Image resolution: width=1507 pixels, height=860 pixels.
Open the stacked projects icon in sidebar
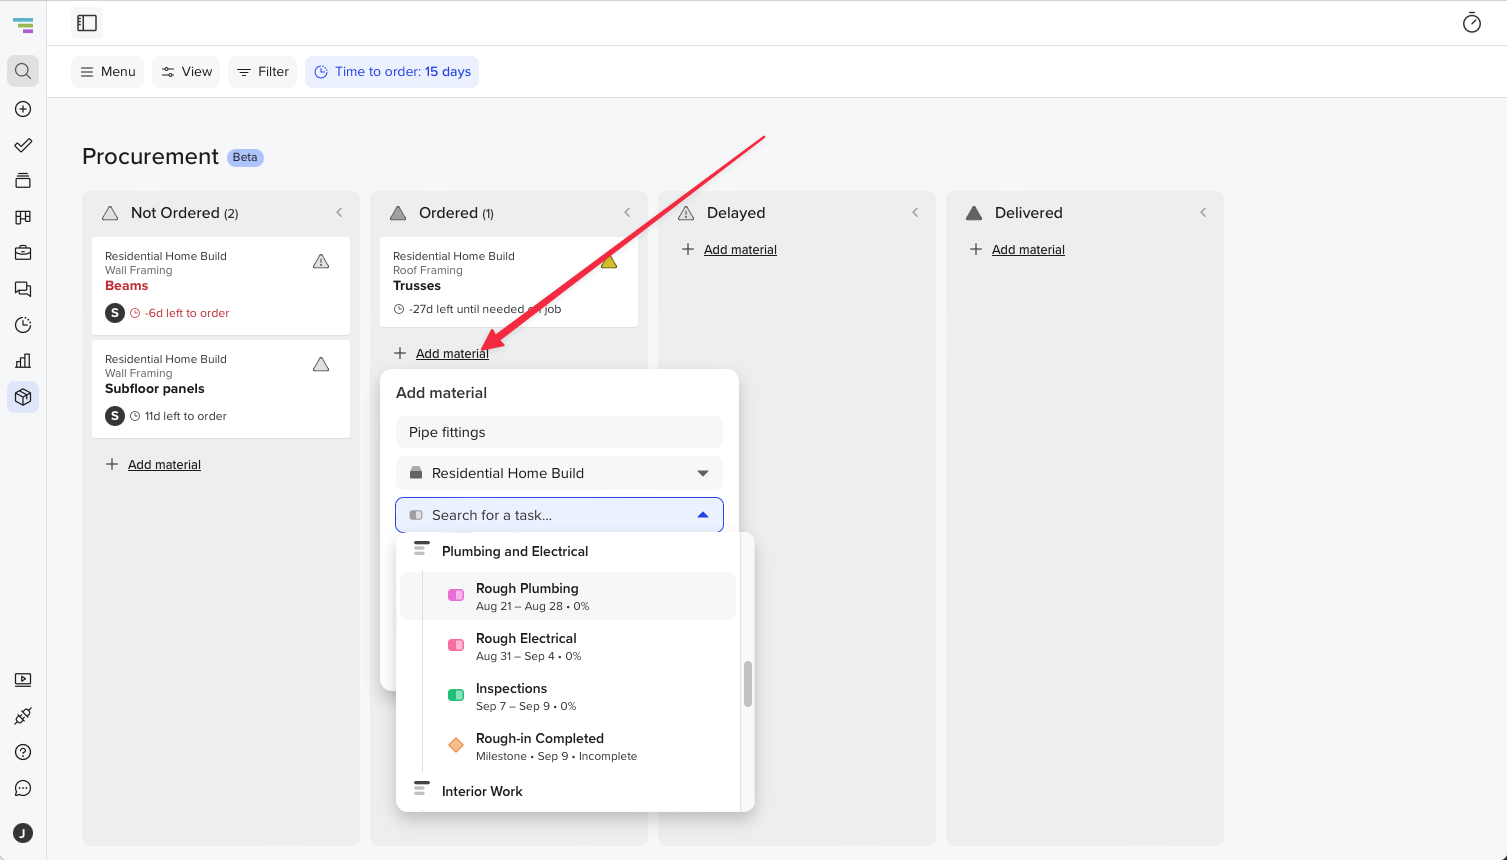[23, 181]
